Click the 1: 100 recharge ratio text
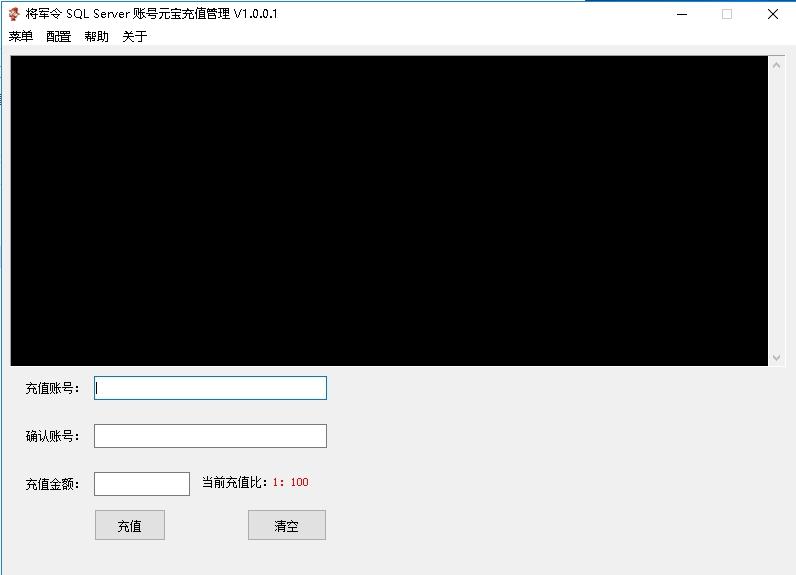Screen dimensions: 796x575 (x=290, y=482)
